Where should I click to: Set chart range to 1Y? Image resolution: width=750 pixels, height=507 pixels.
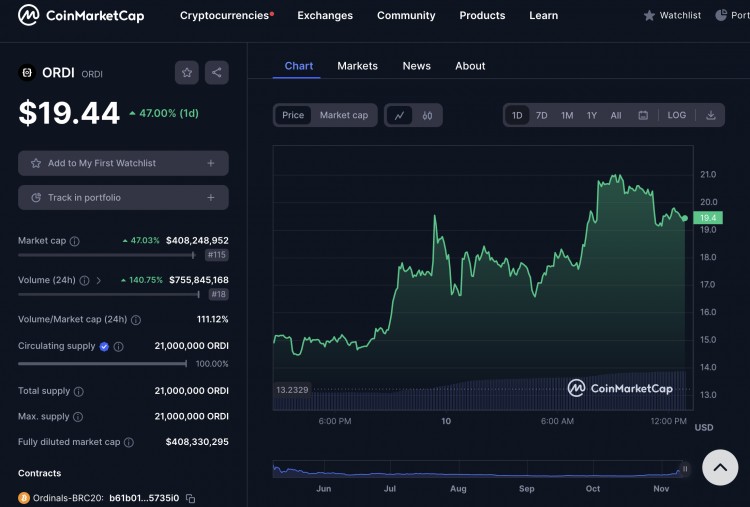[x=592, y=115]
